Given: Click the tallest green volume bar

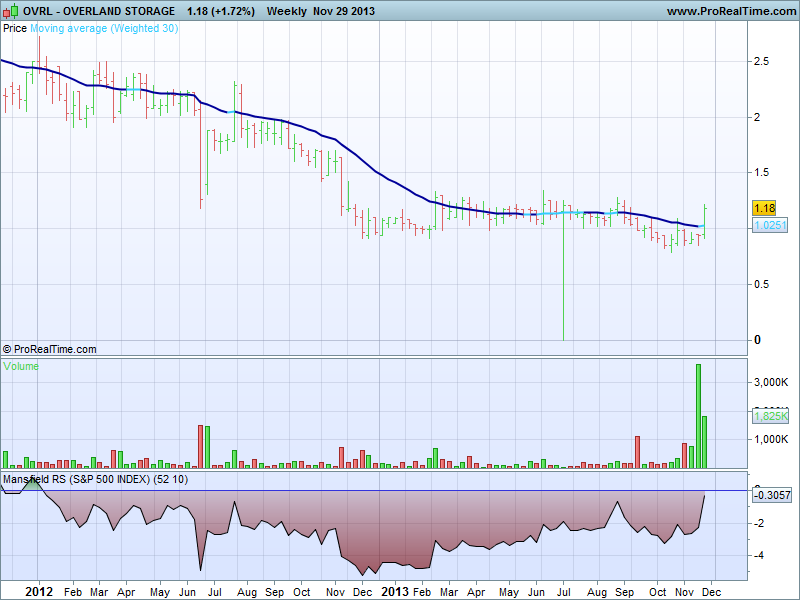Looking at the screenshot, I should [x=698, y=416].
